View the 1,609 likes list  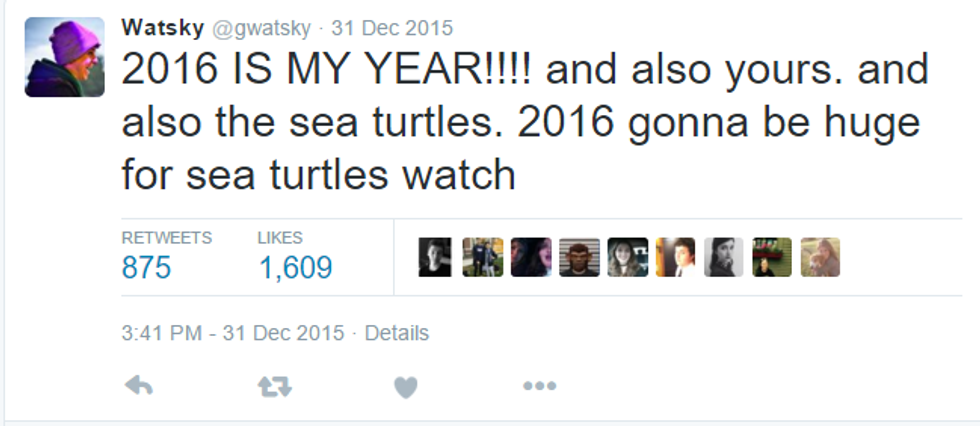tap(295, 268)
